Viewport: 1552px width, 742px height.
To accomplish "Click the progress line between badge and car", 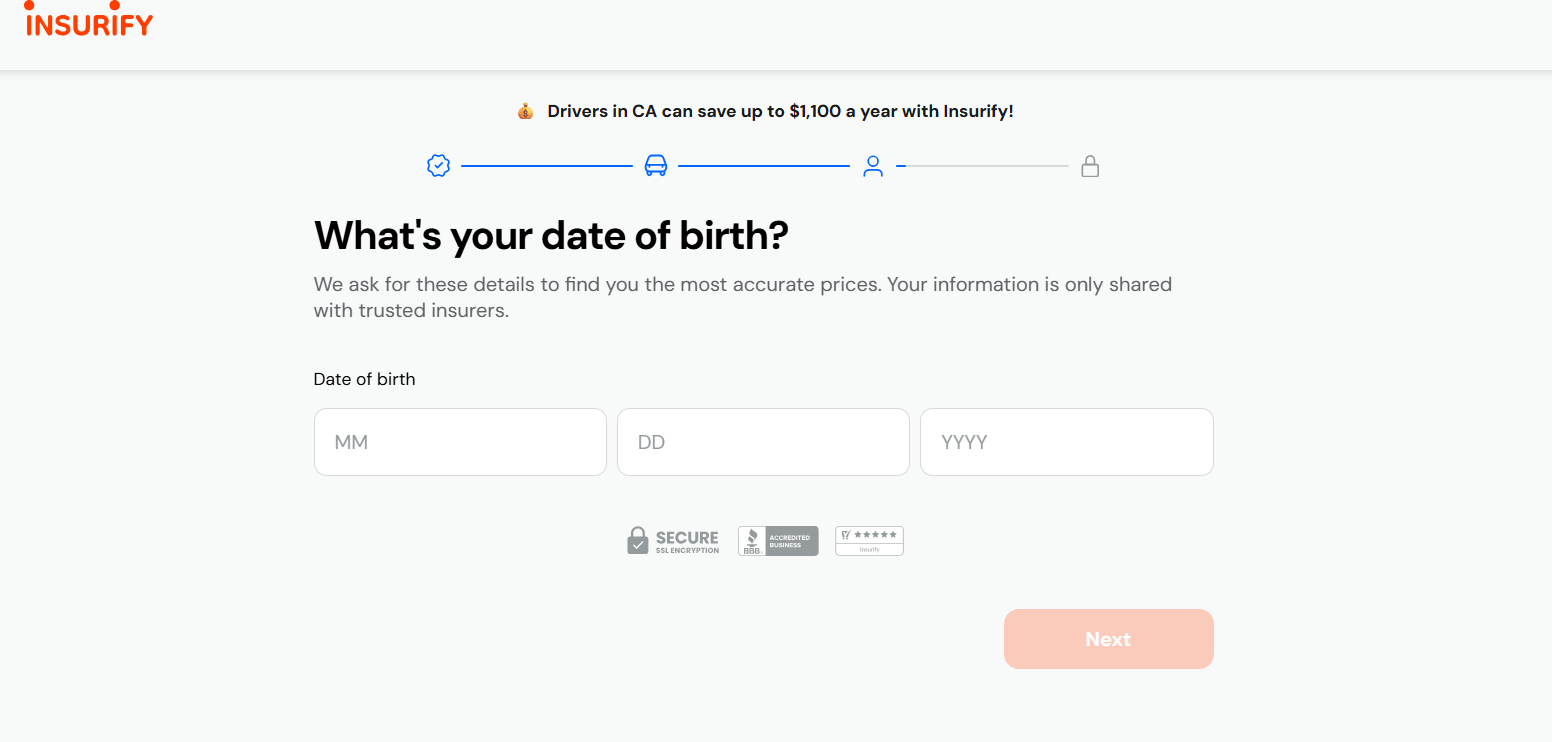I will 547,166.
